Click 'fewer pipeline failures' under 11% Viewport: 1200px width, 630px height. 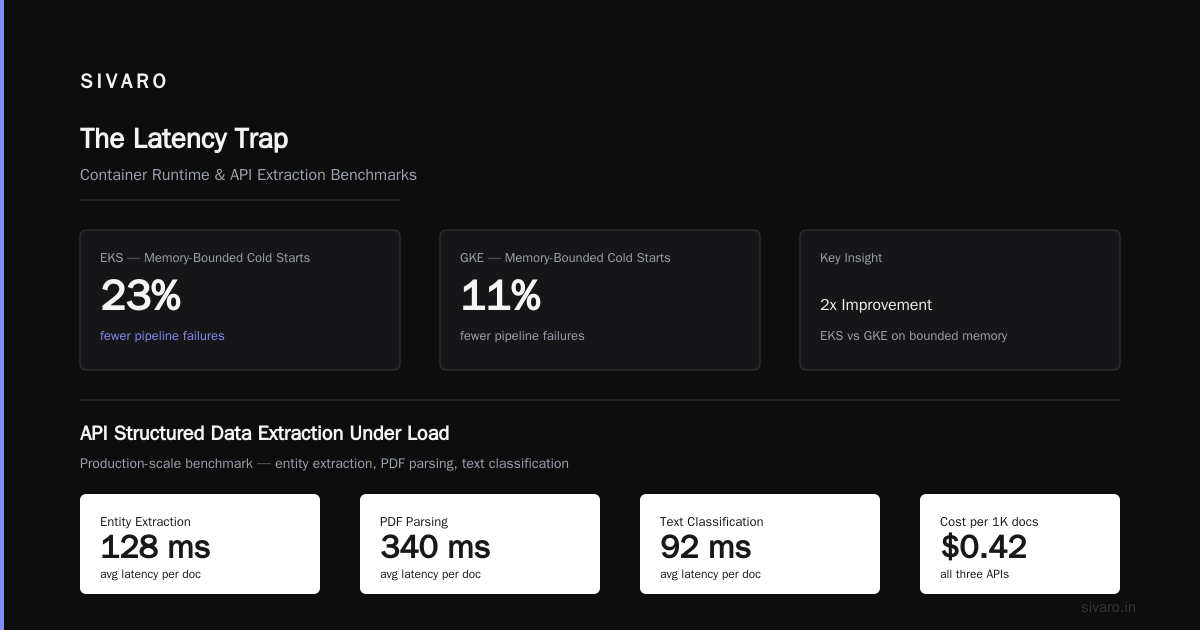[522, 336]
